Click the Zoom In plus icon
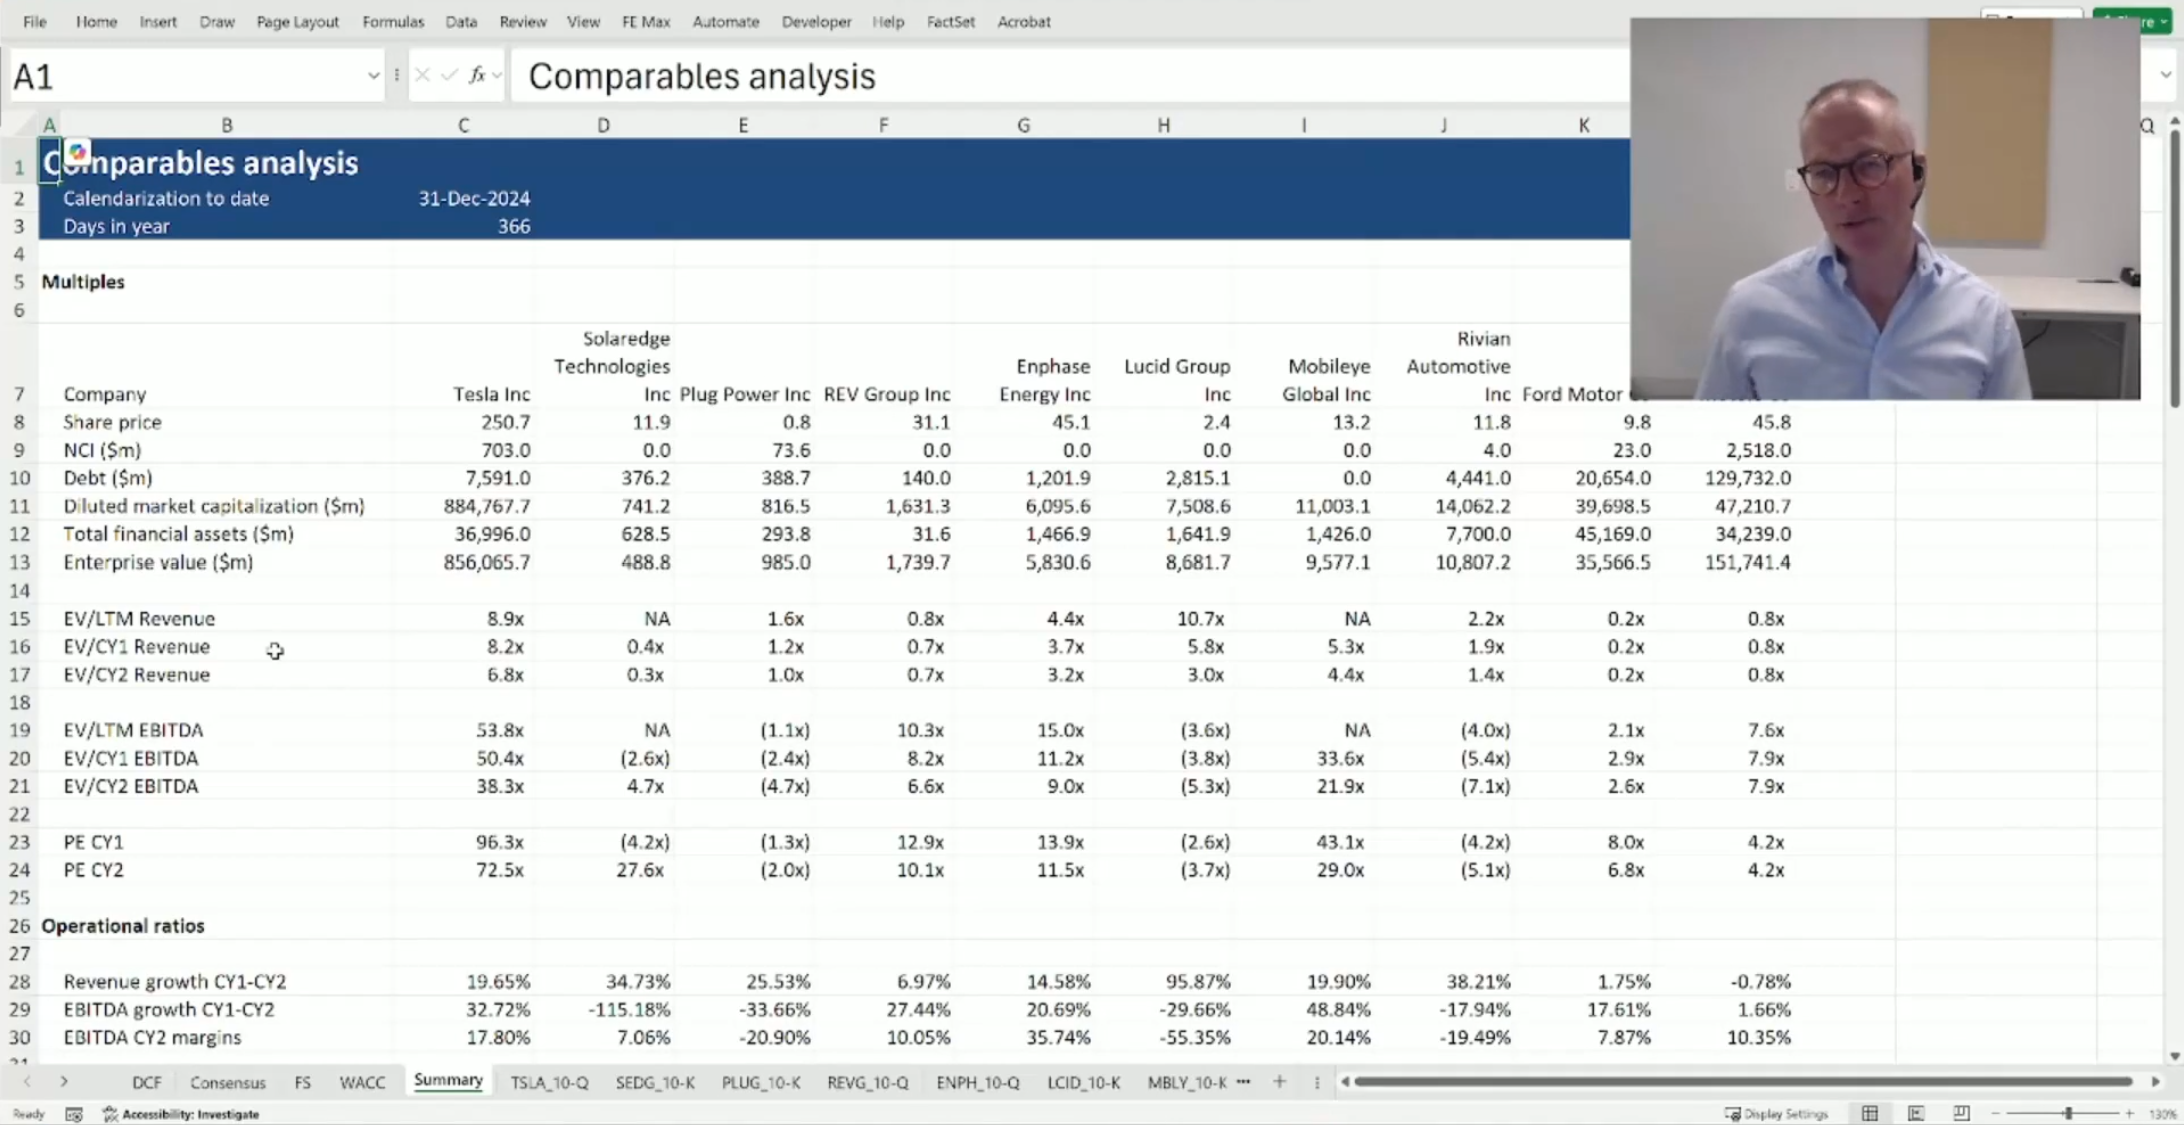Screen dimensions: 2184x1125 tap(2130, 1113)
